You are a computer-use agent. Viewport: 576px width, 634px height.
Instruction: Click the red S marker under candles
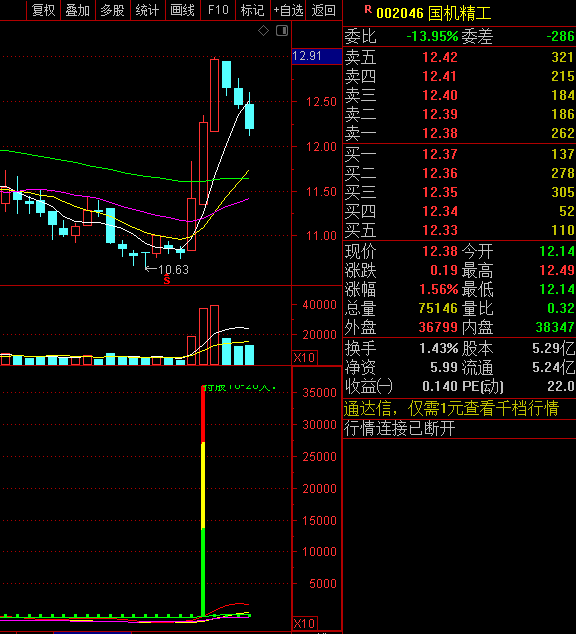pos(167,280)
